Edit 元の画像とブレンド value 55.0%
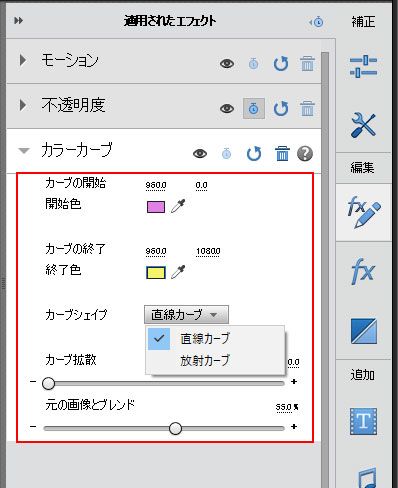398x488 pixels. click(287, 407)
